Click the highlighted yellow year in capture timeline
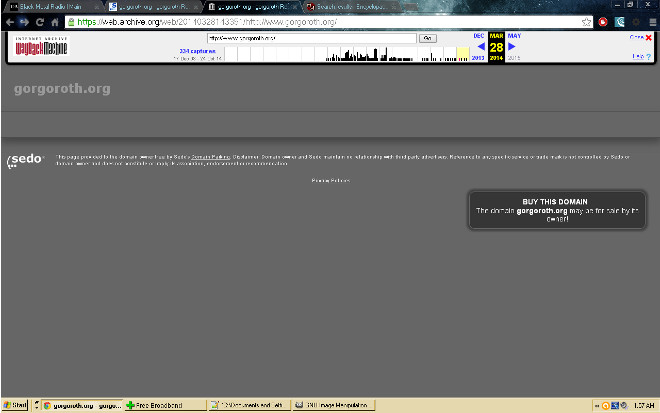660x413 pixels. [463, 54]
